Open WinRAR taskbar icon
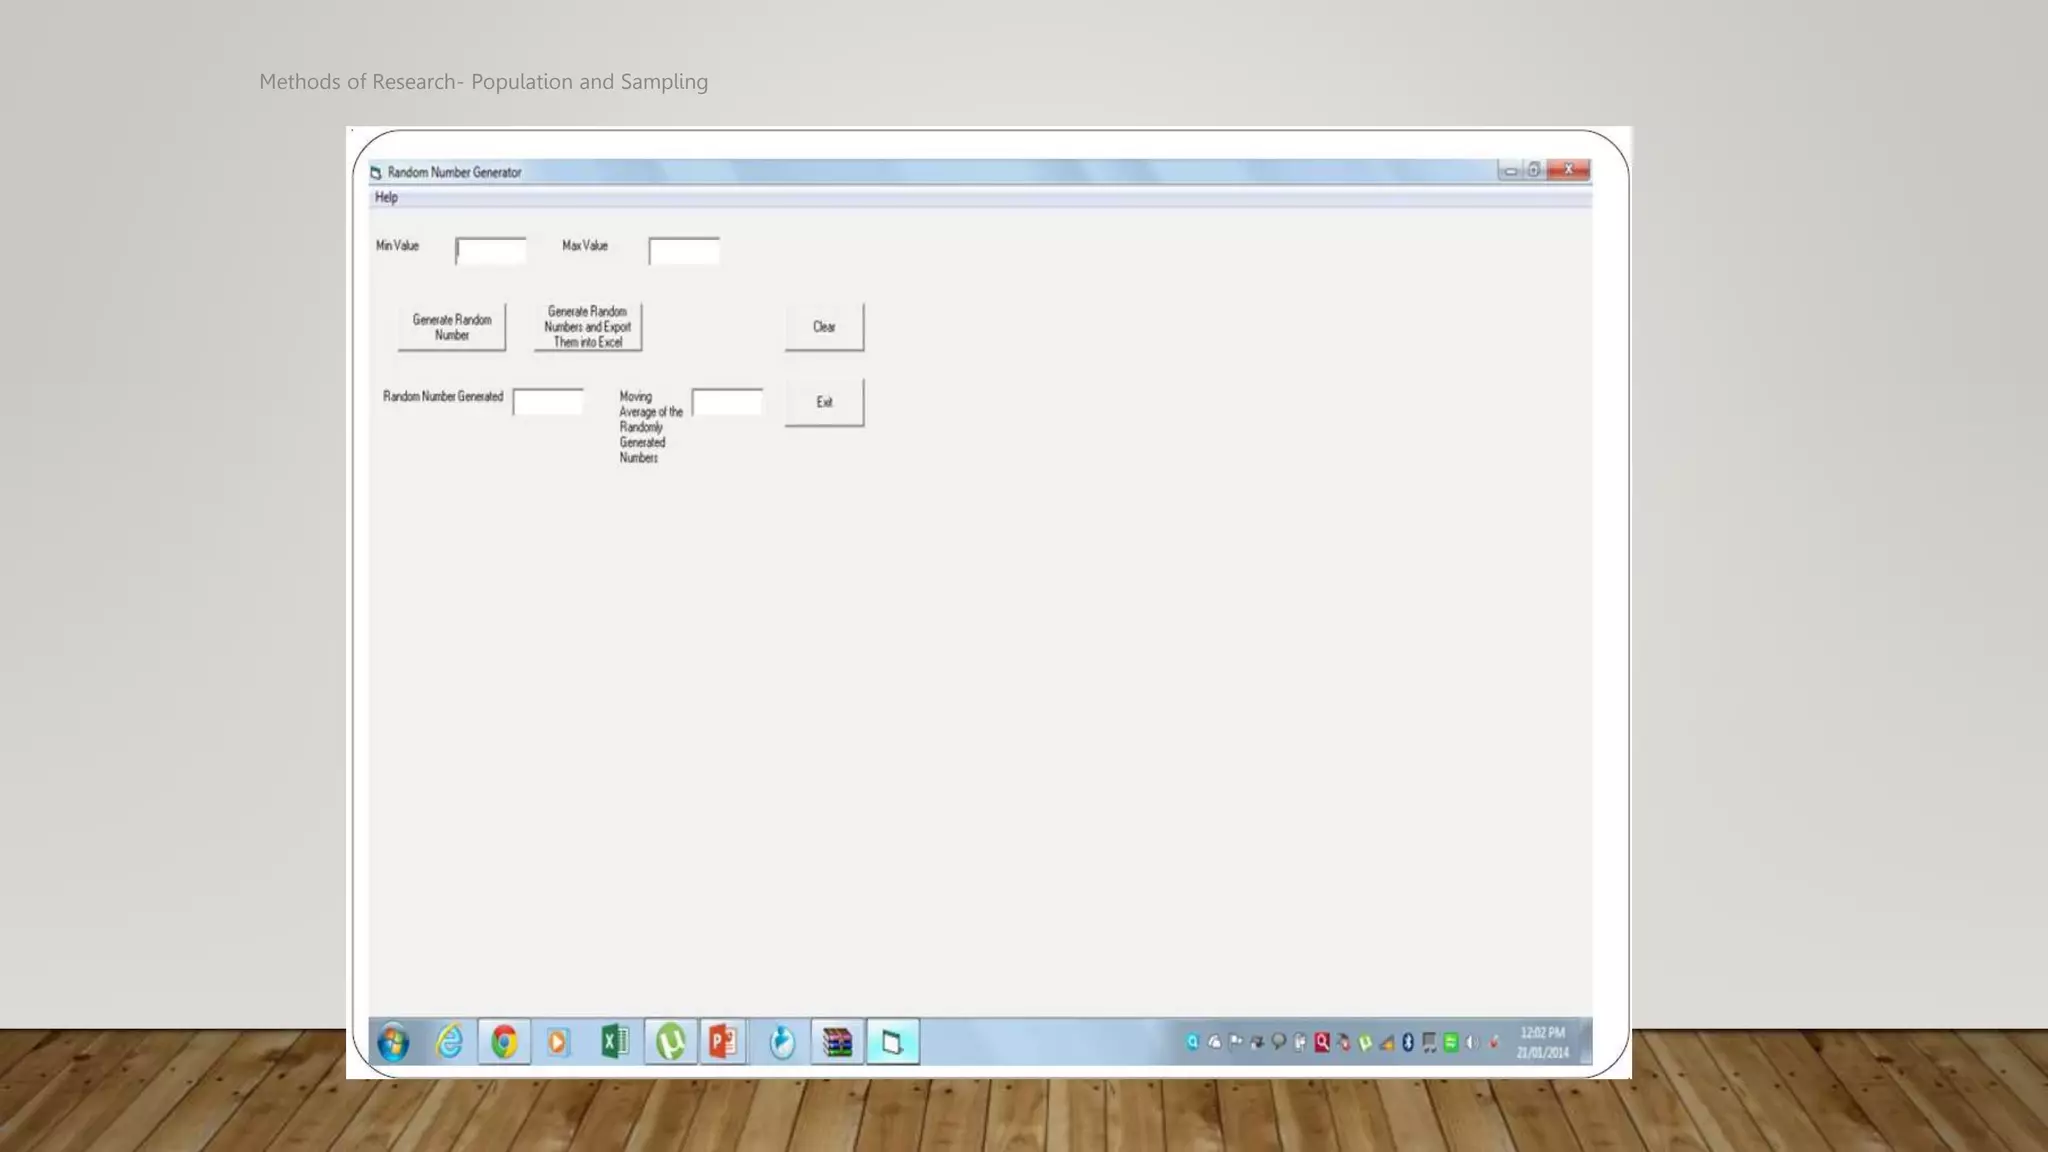Viewport: 2048px width, 1152px height. click(837, 1042)
